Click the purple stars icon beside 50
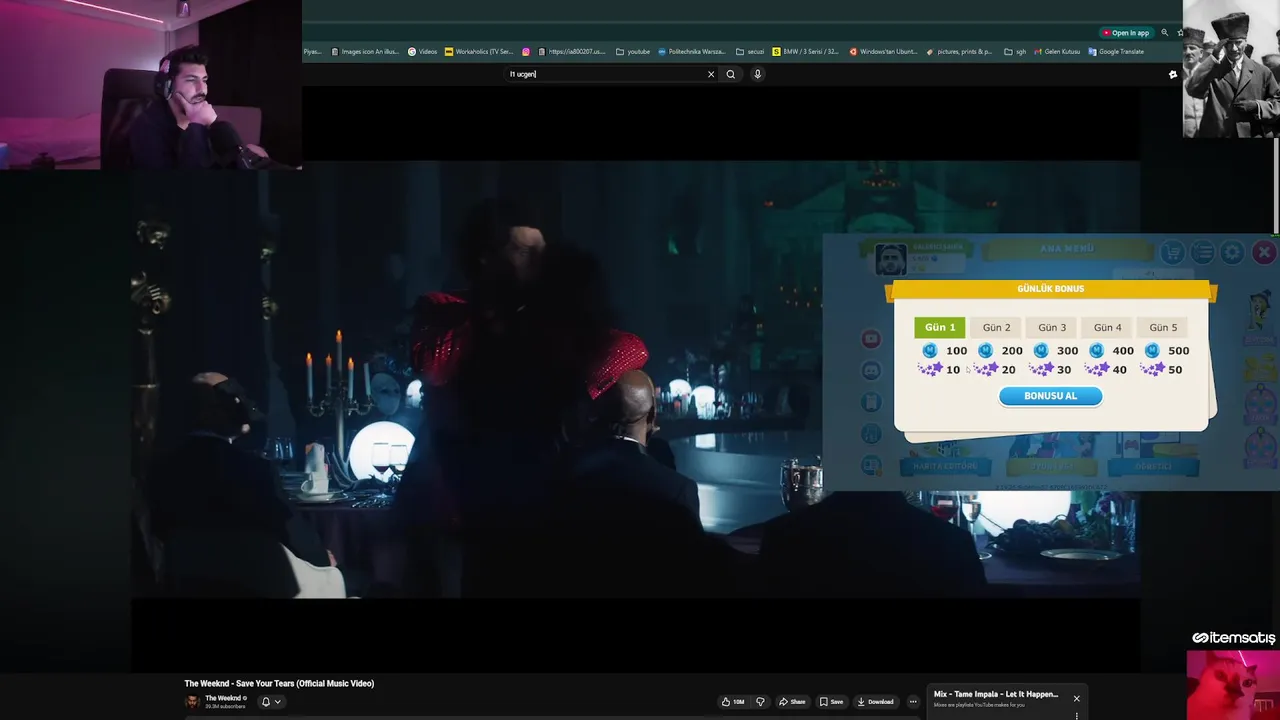Image resolution: width=1280 pixels, height=720 pixels. click(x=1152, y=370)
